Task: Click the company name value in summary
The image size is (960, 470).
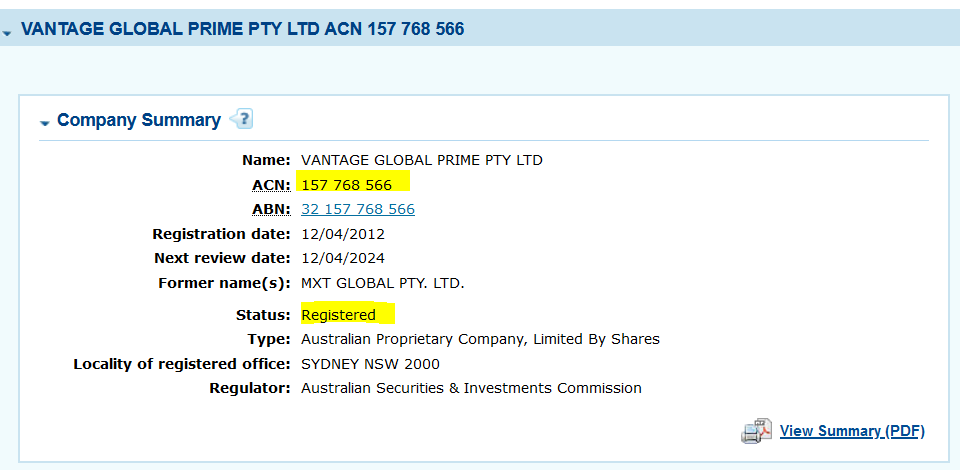Action: [x=422, y=160]
